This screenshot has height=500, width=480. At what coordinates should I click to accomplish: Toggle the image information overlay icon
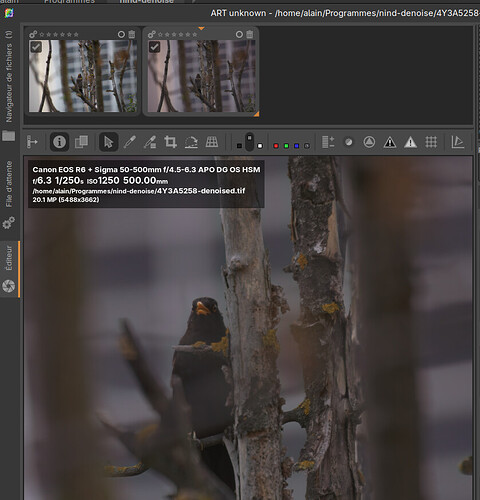[59, 142]
